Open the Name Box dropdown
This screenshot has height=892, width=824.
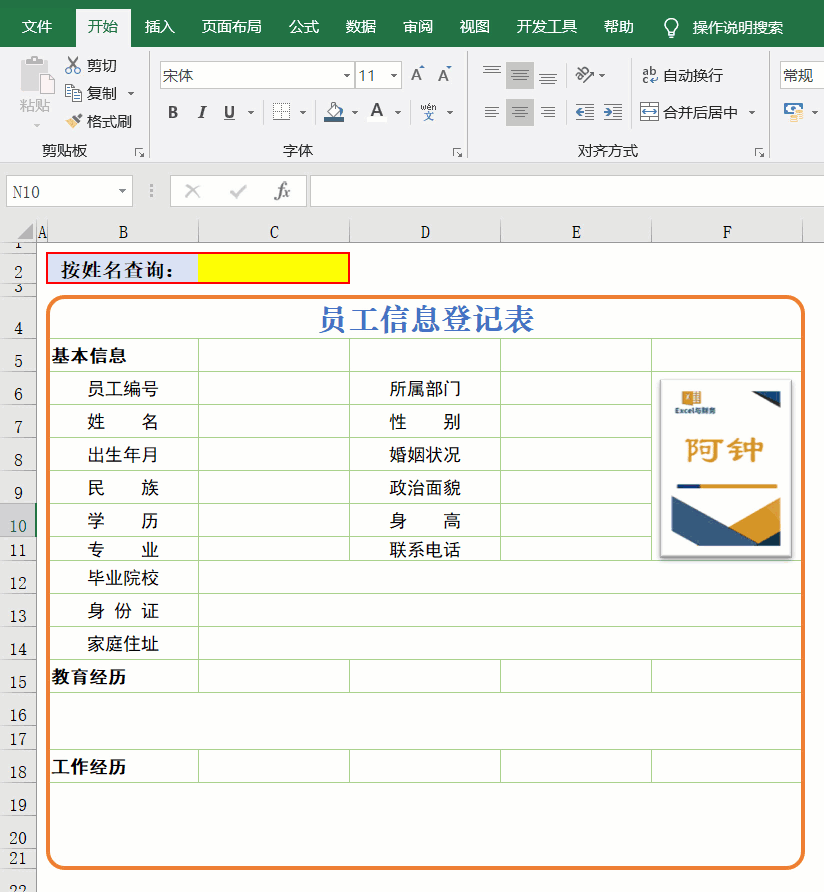click(x=122, y=191)
